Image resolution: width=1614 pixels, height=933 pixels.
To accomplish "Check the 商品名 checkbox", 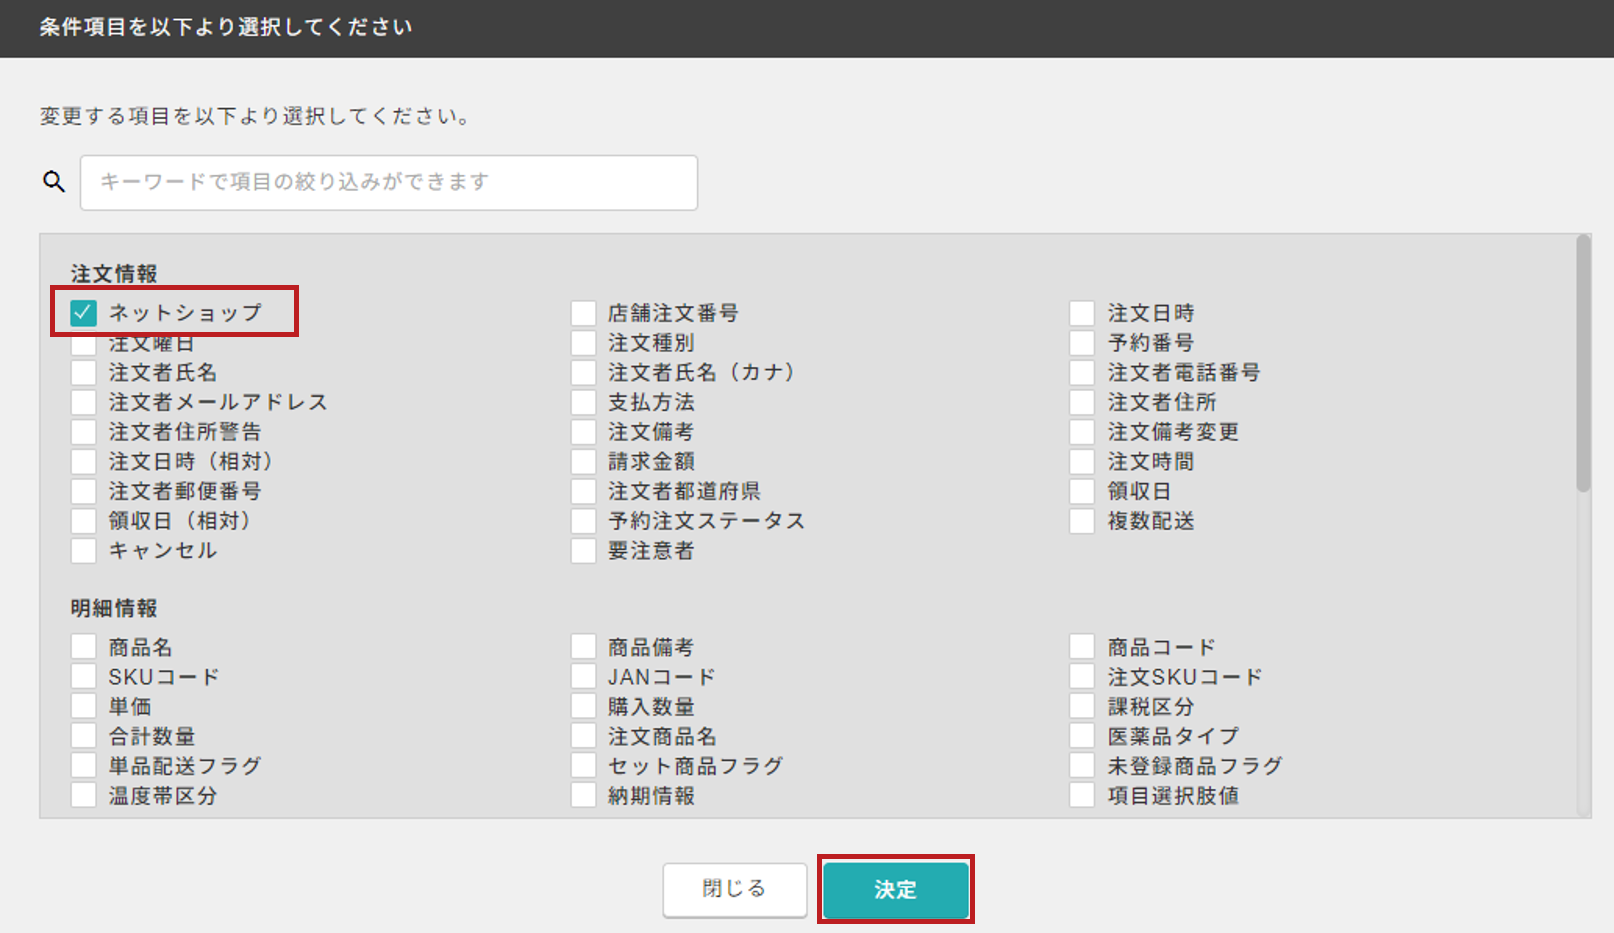I will (x=84, y=647).
